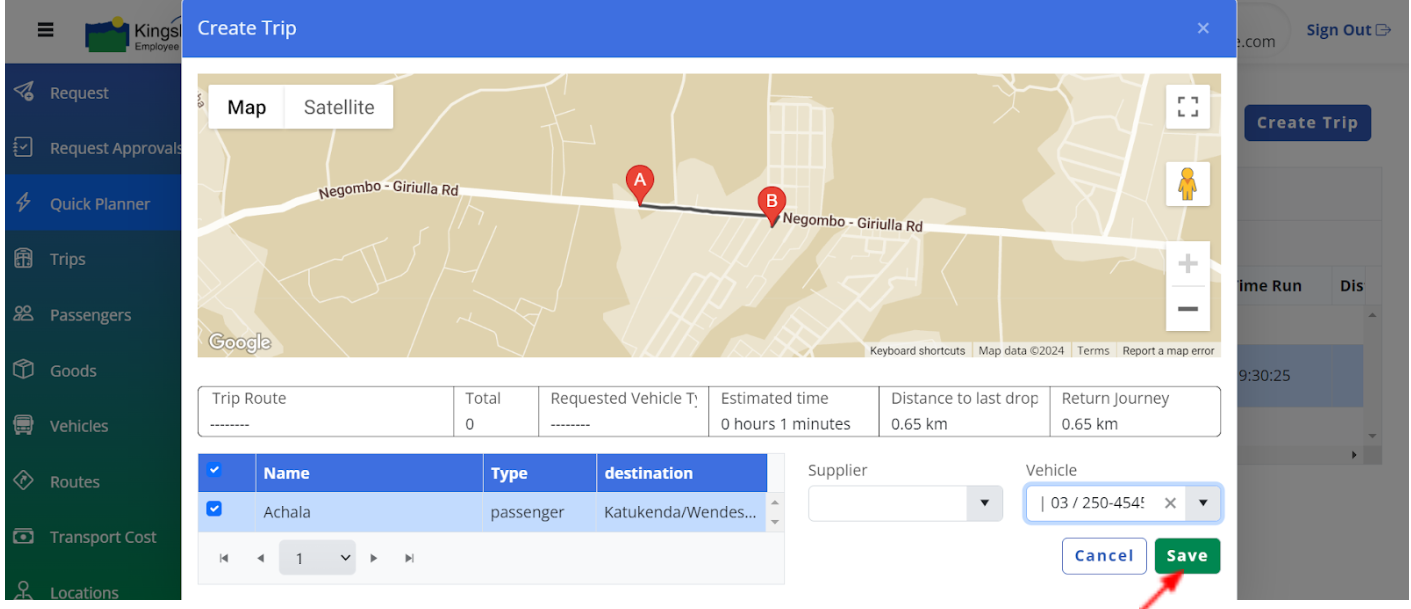1411x609 pixels.
Task: Click the Goods box icon
Action: pos(24,370)
